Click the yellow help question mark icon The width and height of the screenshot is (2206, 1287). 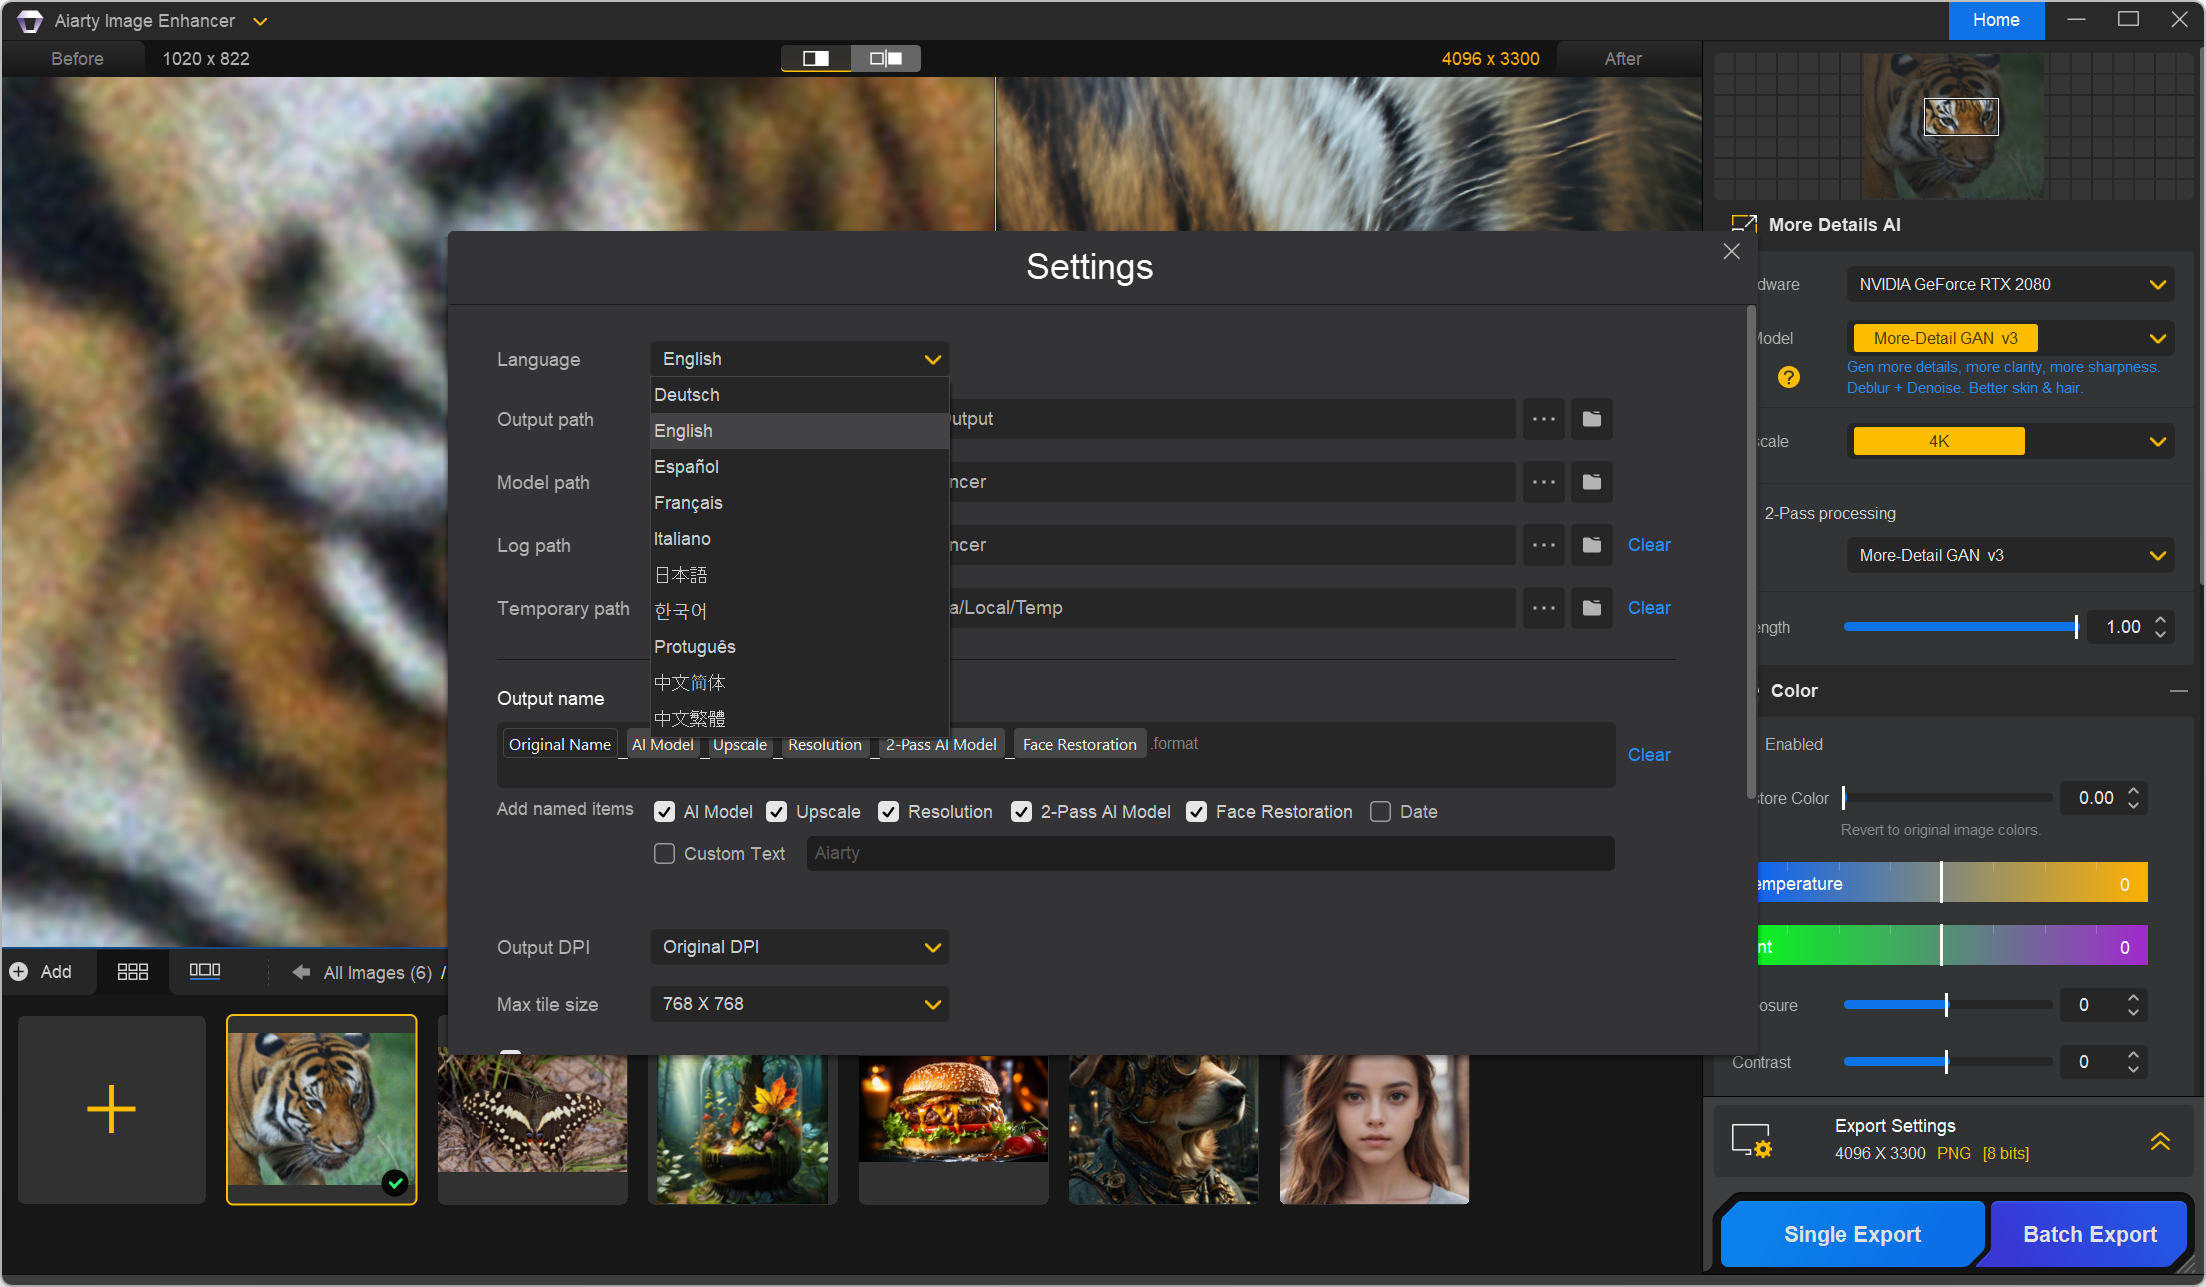point(1788,377)
